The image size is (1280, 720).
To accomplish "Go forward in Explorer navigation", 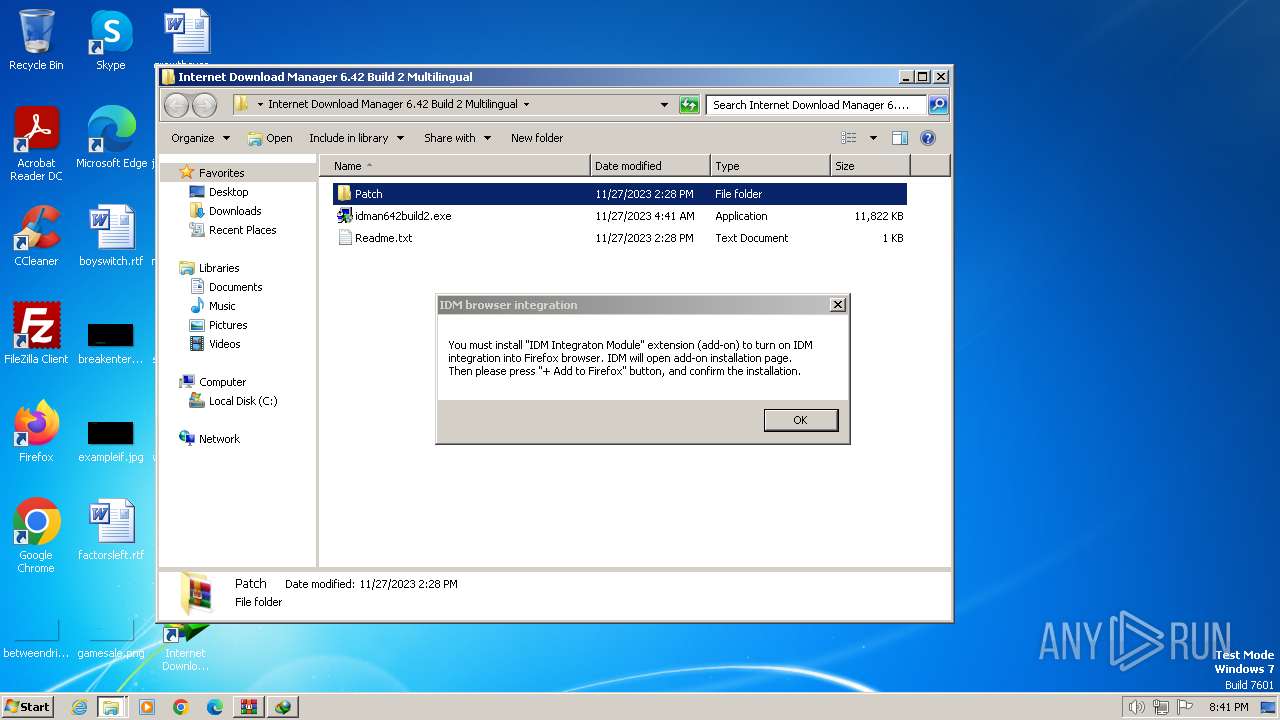I will click(x=204, y=105).
